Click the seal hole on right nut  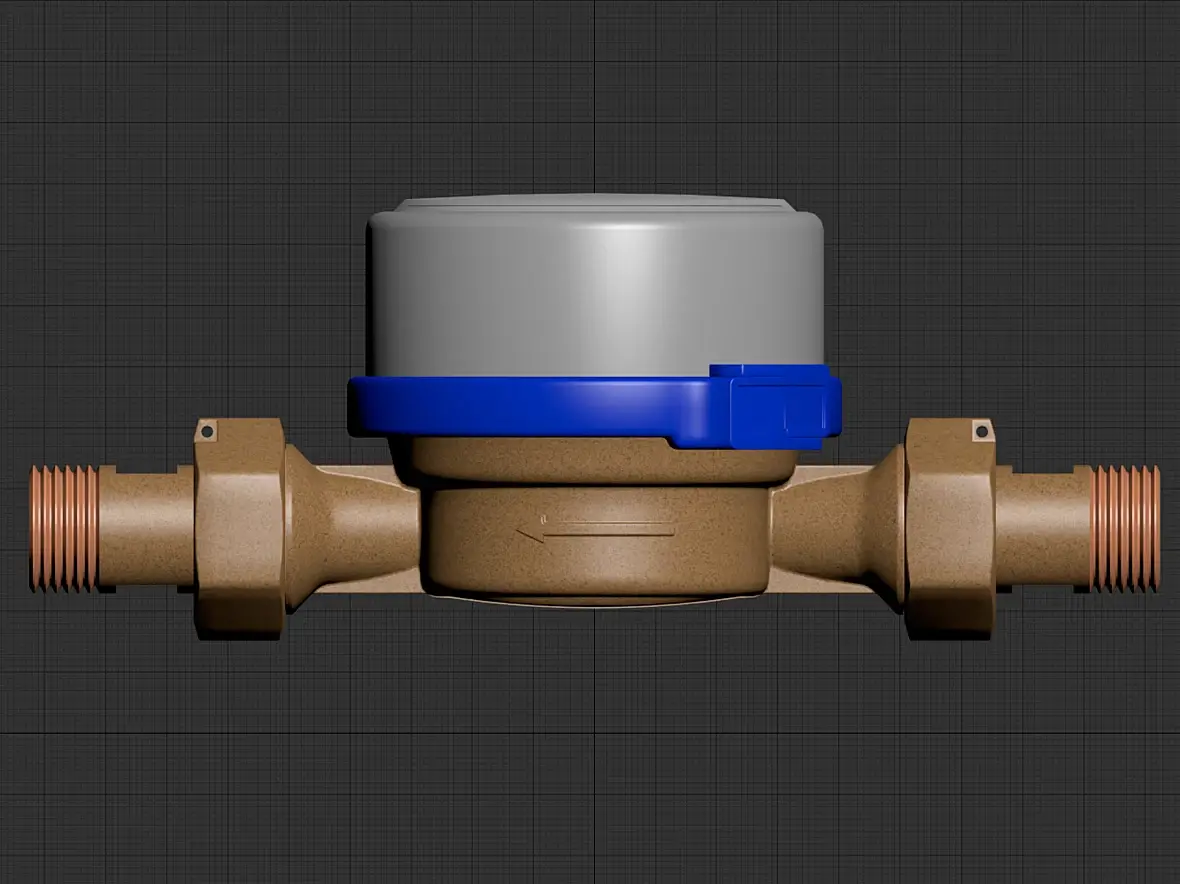[981, 432]
